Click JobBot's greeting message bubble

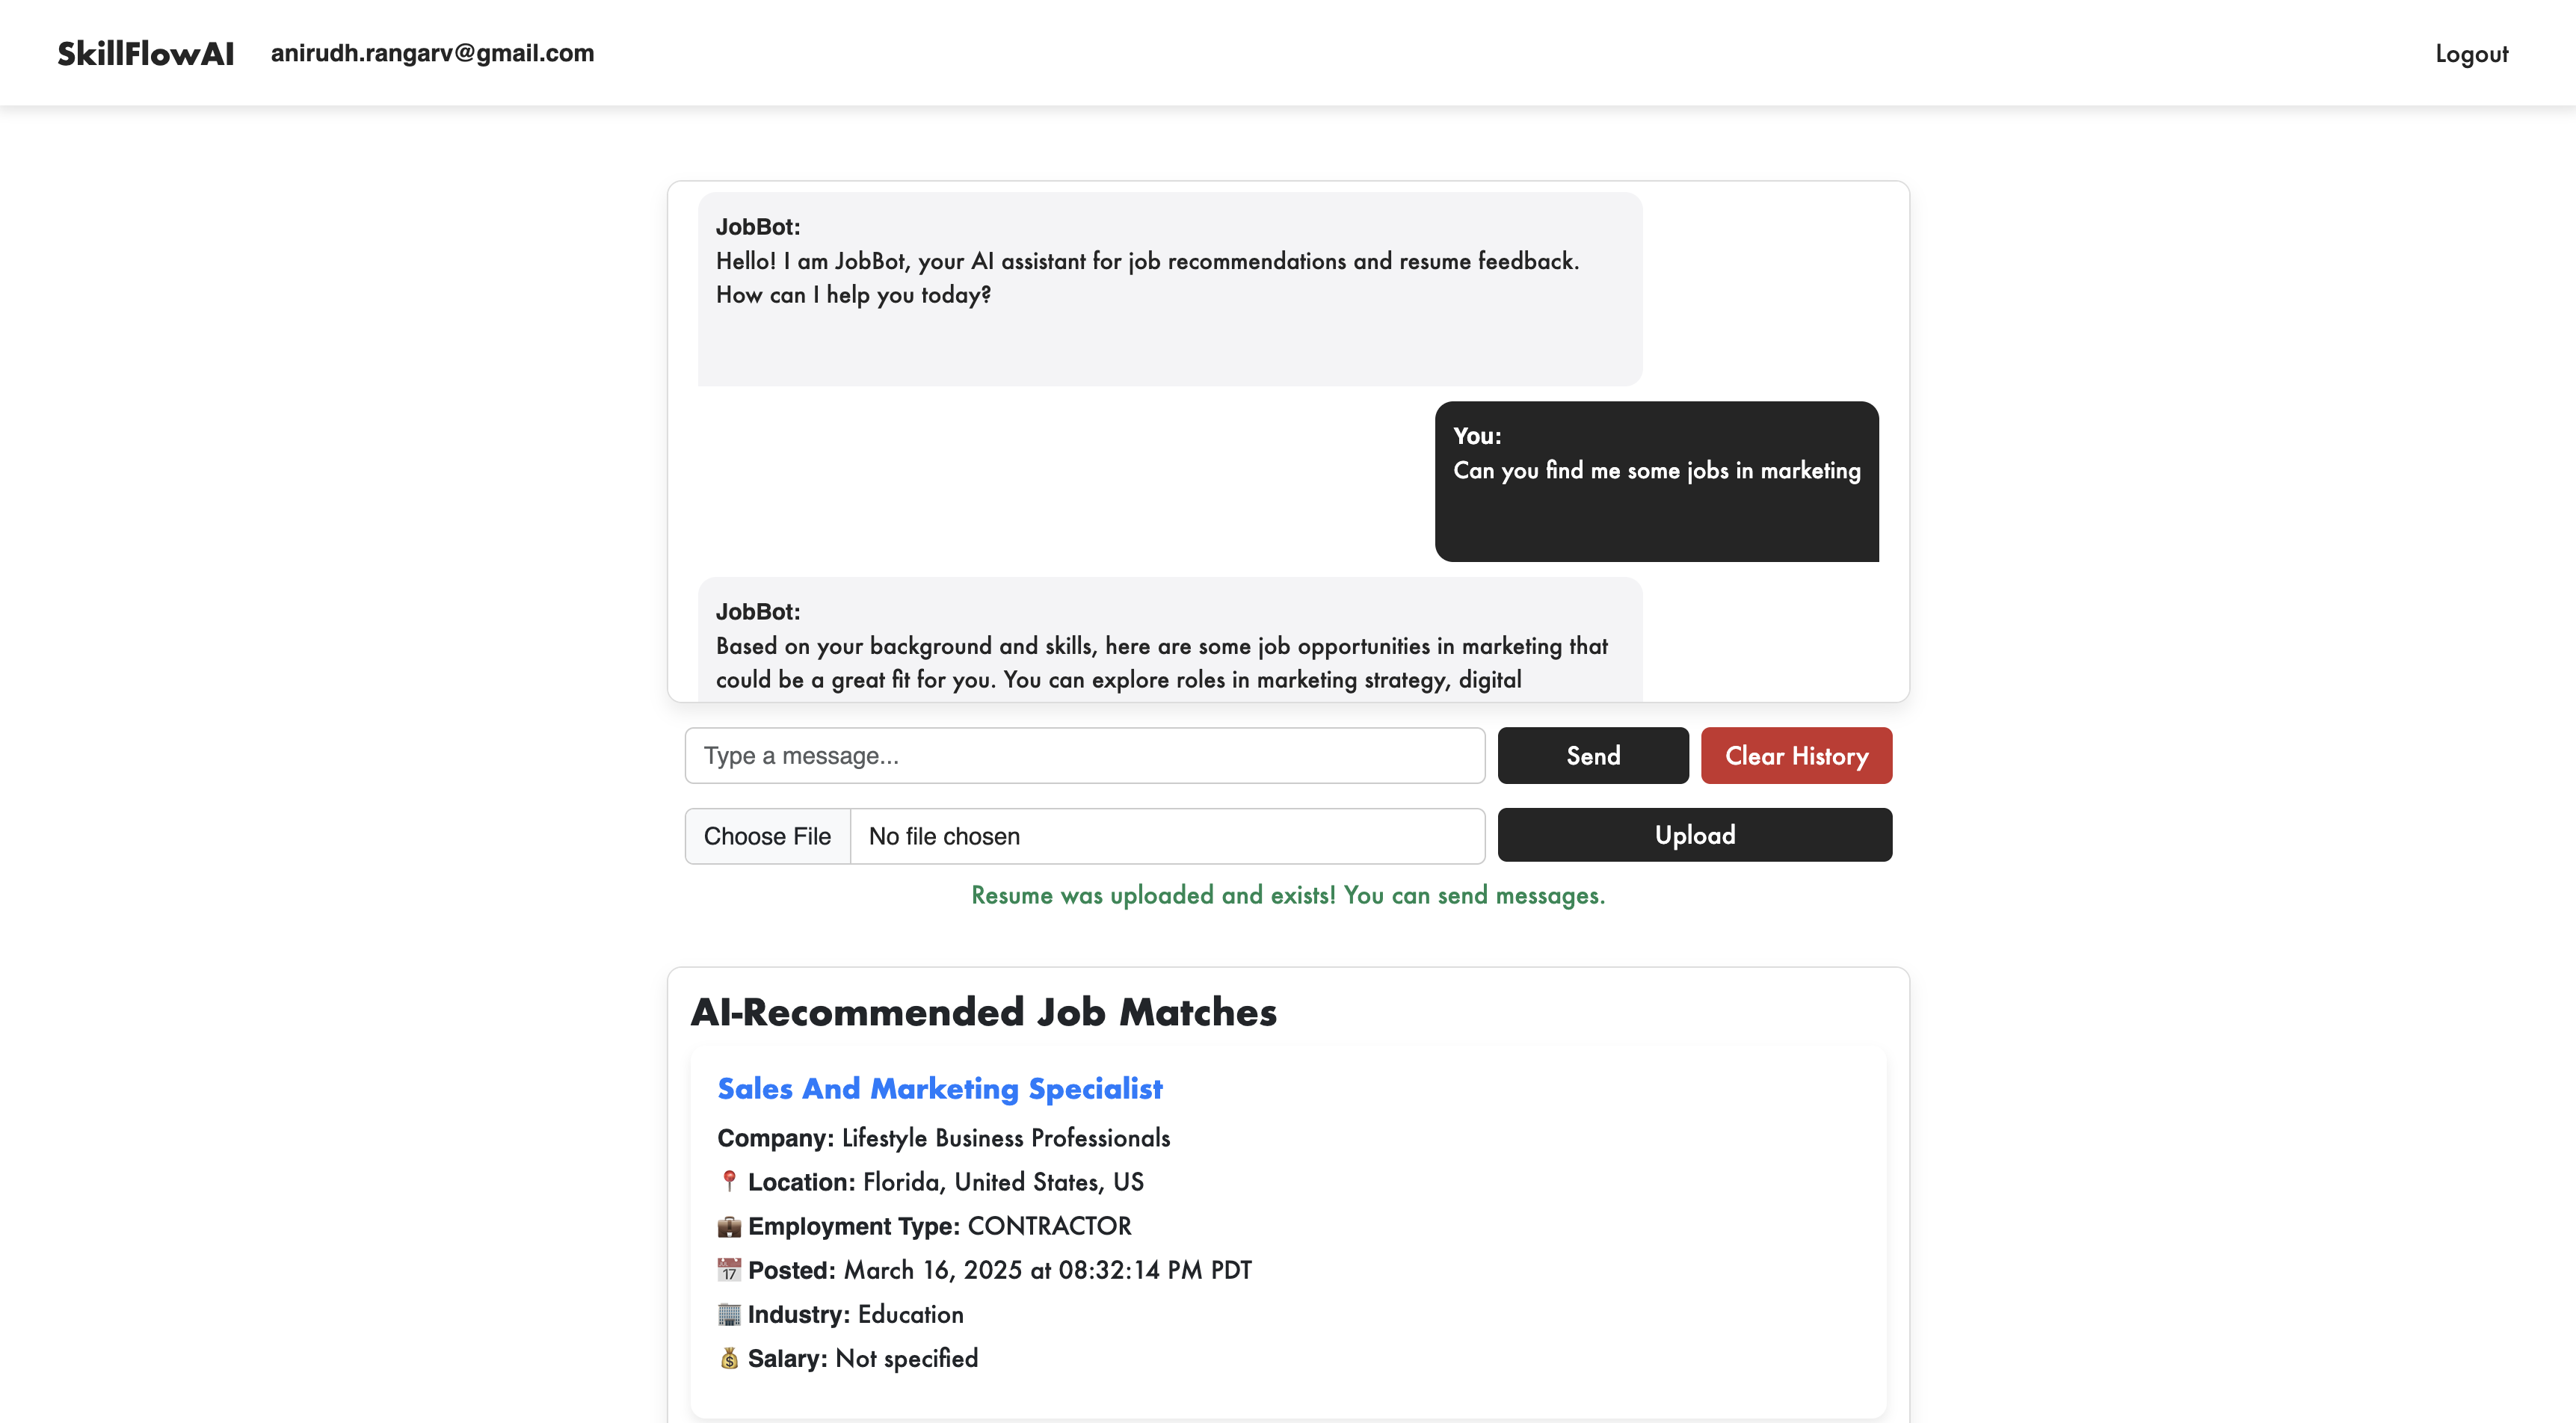tap(1169, 288)
